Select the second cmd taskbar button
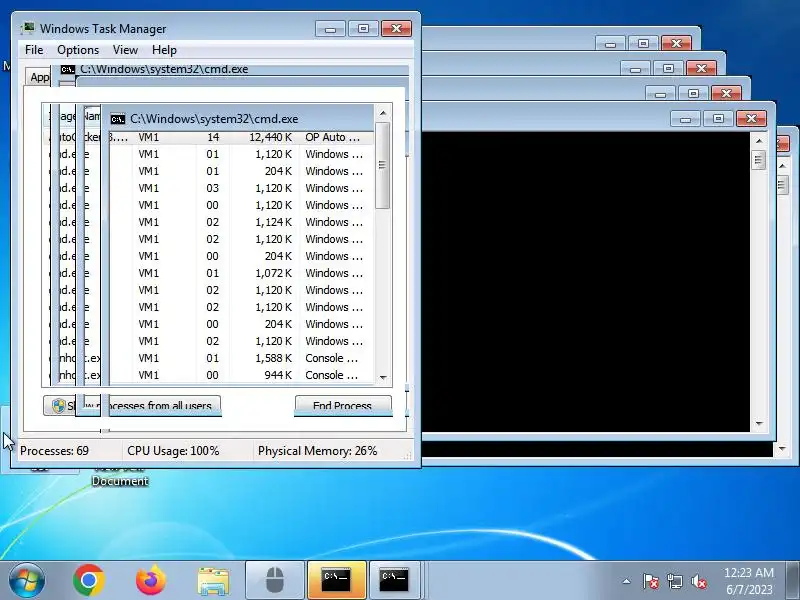 394,581
